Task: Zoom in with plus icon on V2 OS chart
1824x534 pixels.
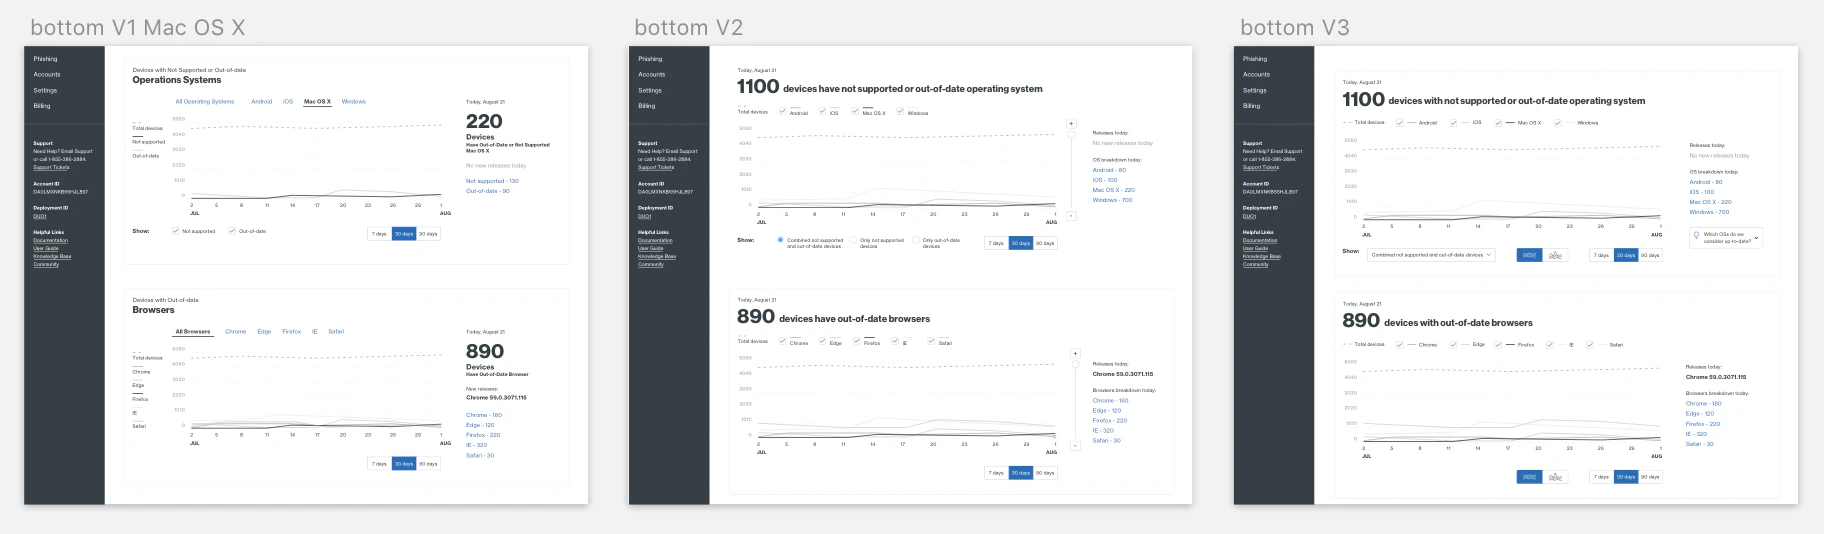Action: pos(1071,124)
